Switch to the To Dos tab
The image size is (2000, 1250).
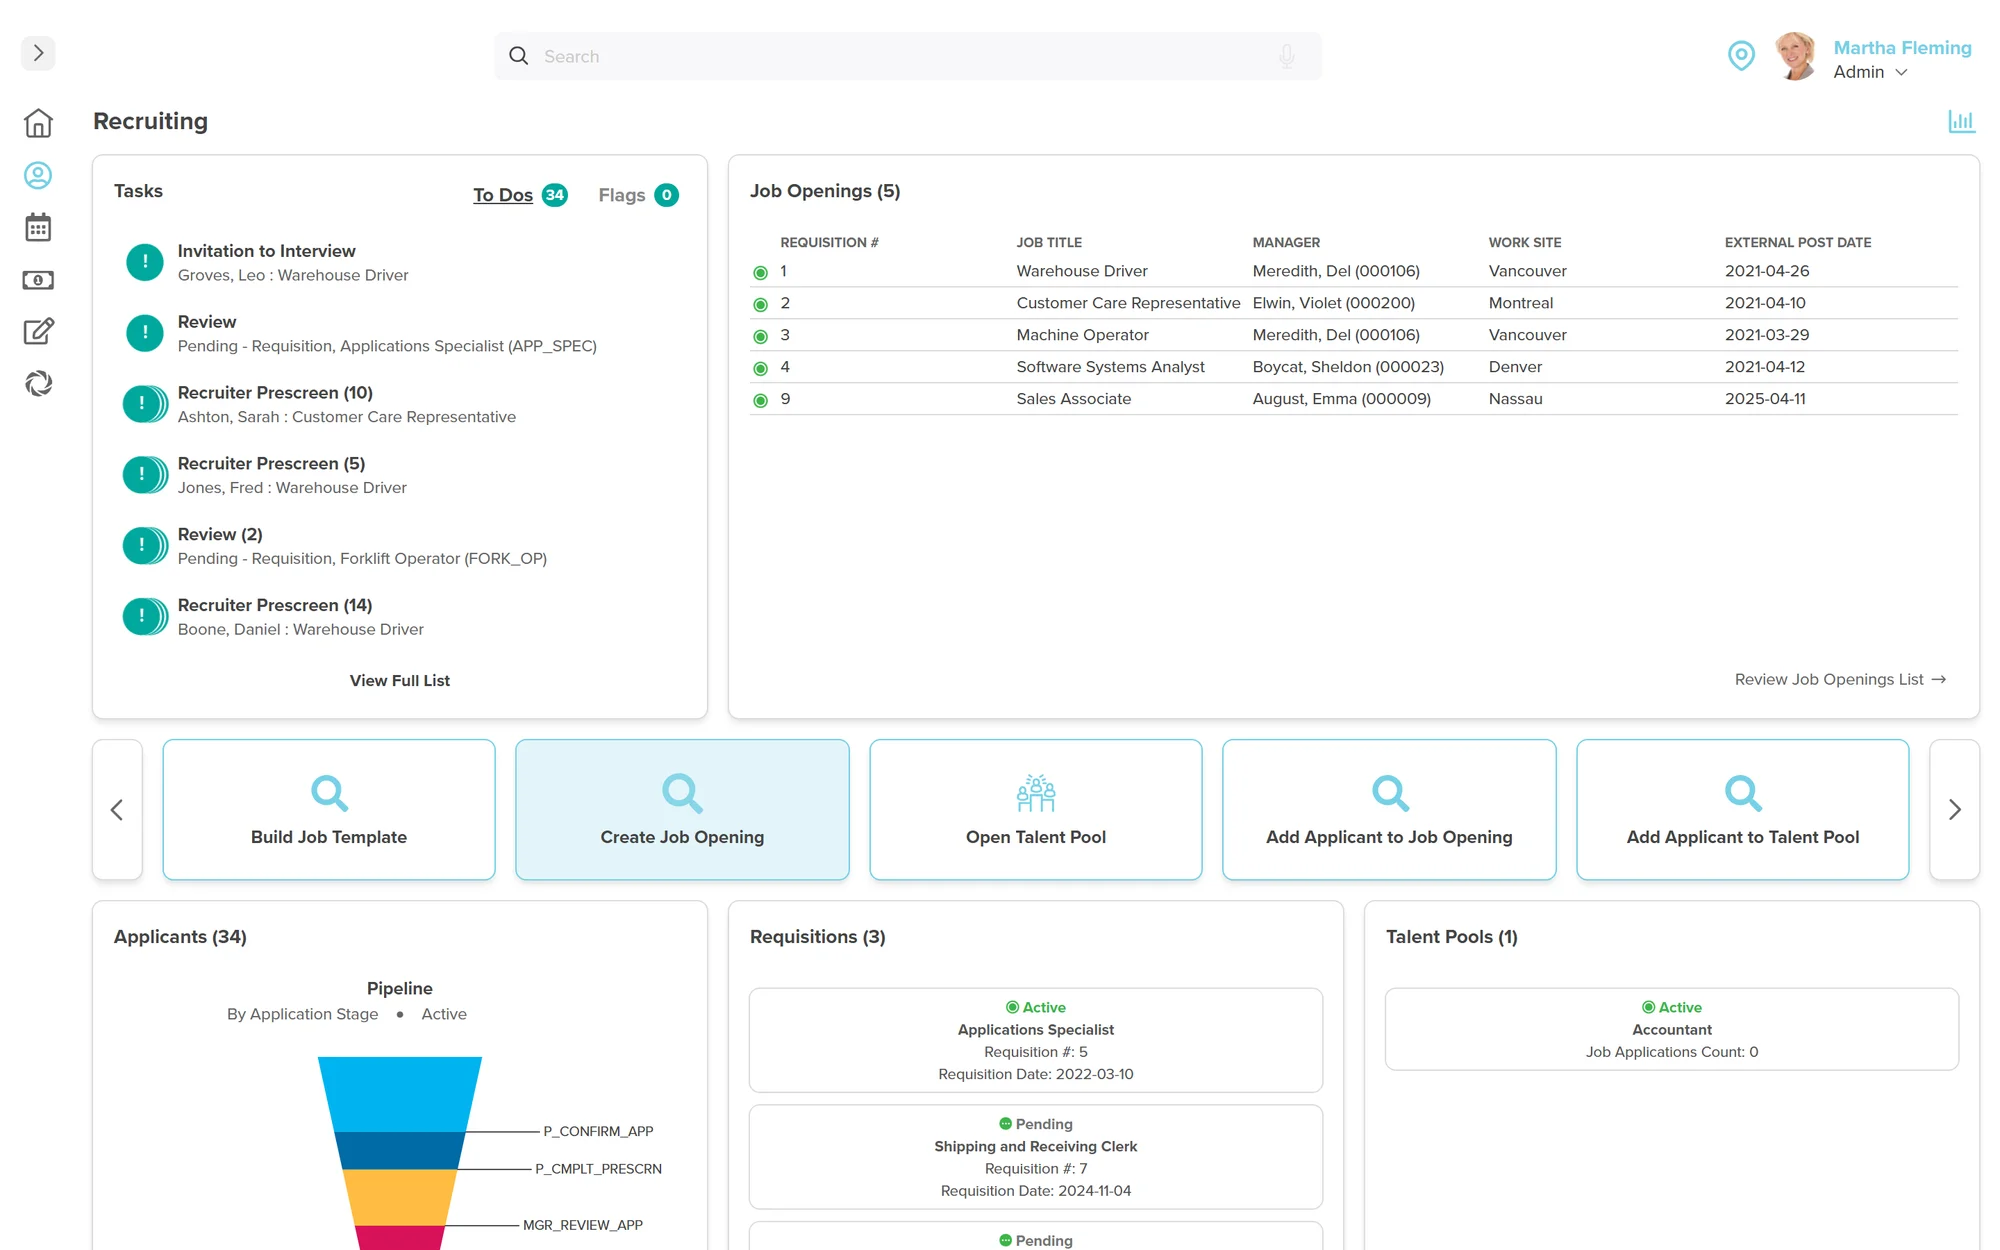click(x=519, y=195)
